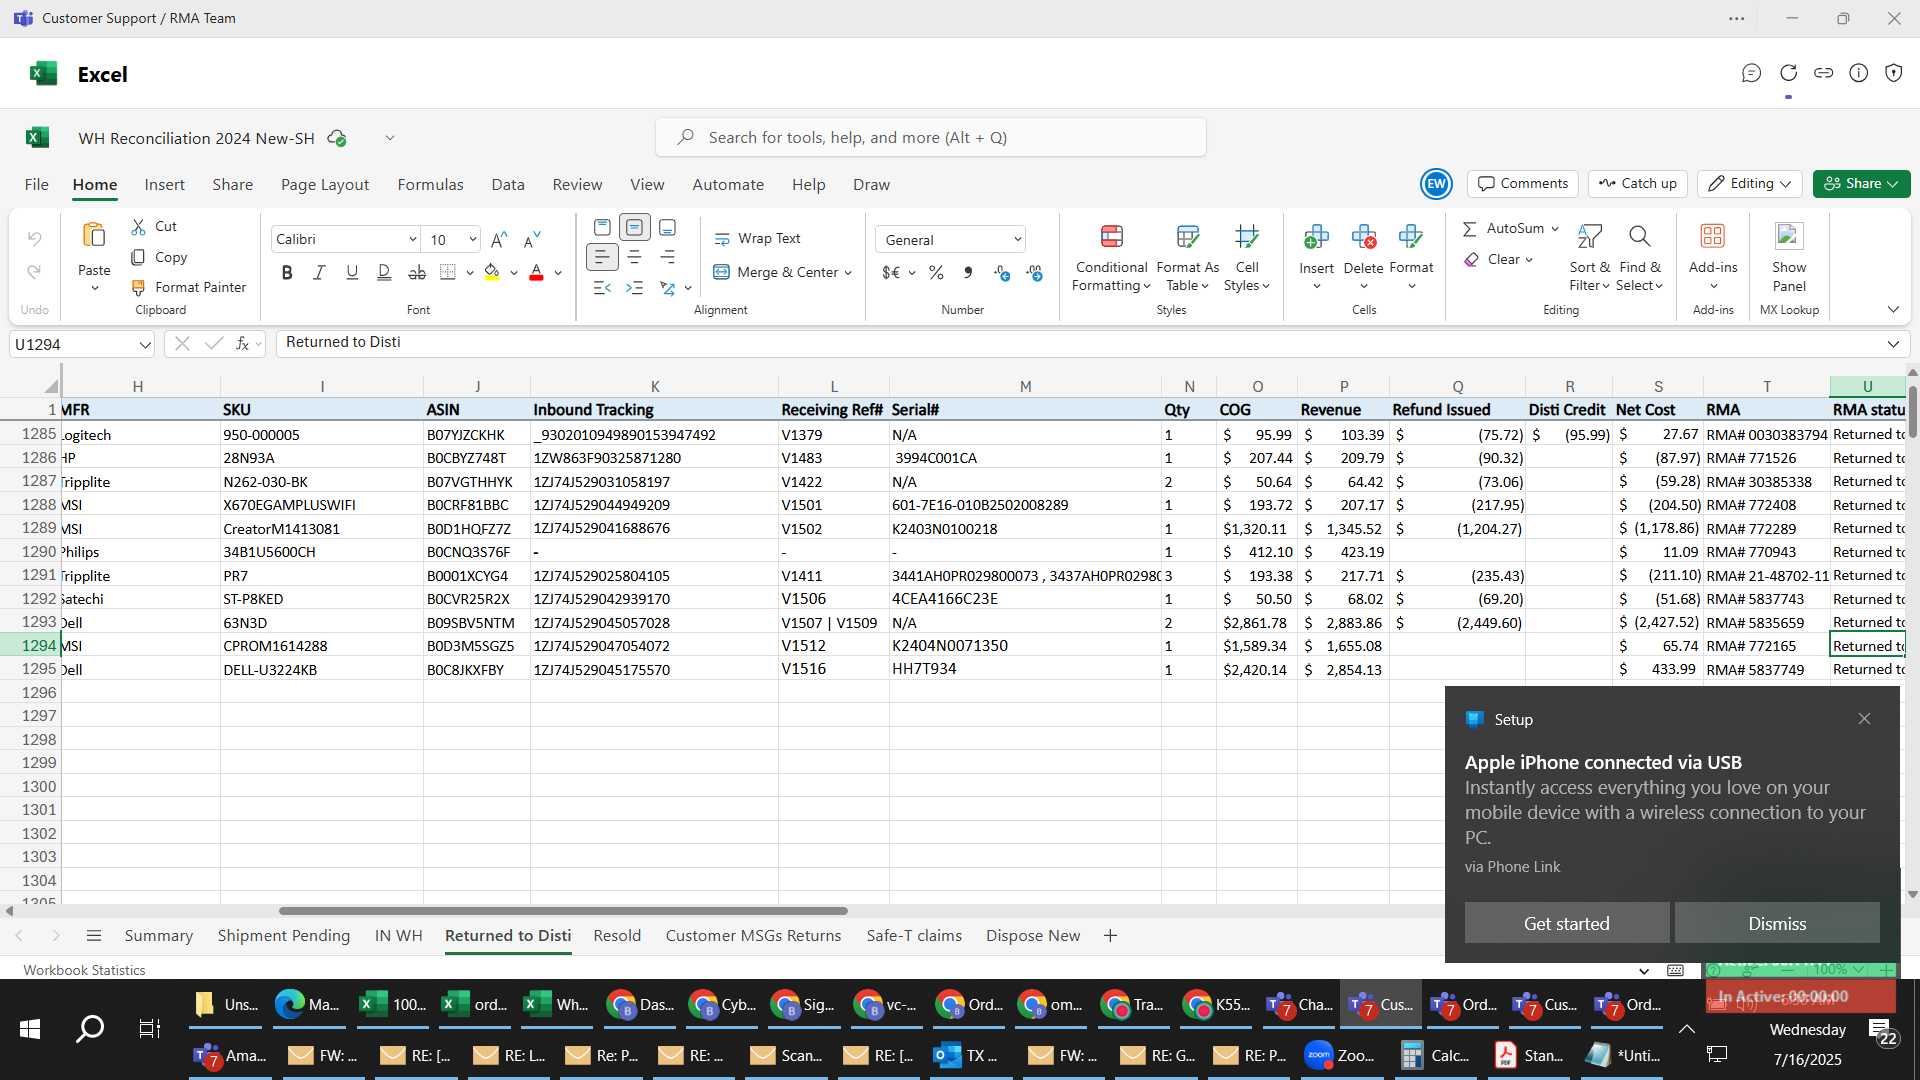Decrease font size with the smaller A icon
The image size is (1920, 1080).
point(532,239)
